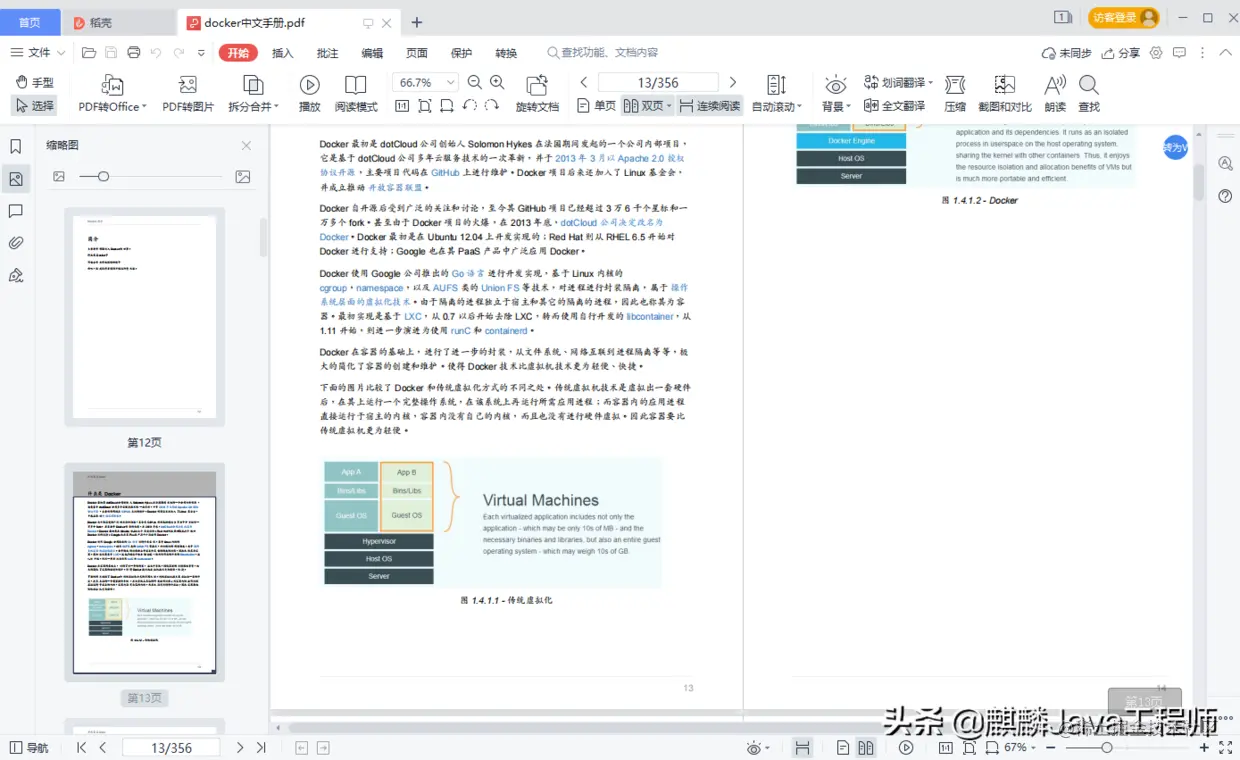Start slideshow with the 播放 button
The height and width of the screenshot is (760, 1240).
click(x=310, y=93)
